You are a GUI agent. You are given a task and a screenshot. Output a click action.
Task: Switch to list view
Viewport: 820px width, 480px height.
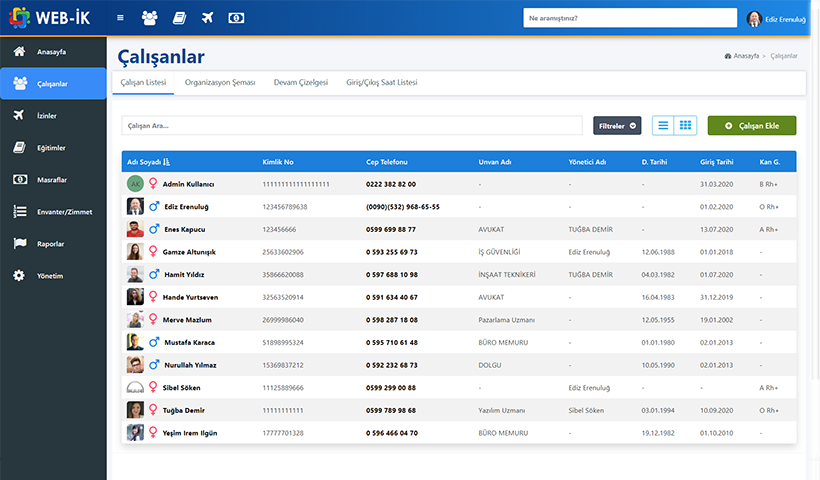pyautogui.click(x=663, y=125)
